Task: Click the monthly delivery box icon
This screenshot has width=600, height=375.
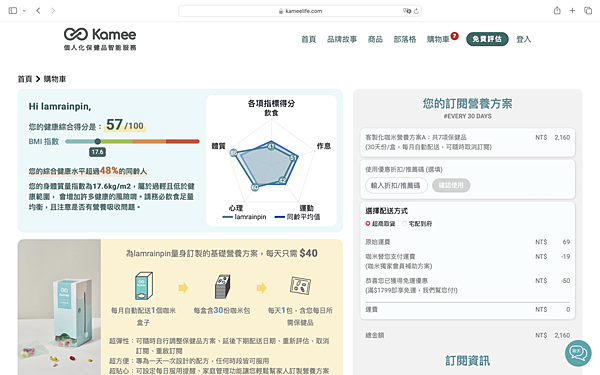Action: coord(144,286)
